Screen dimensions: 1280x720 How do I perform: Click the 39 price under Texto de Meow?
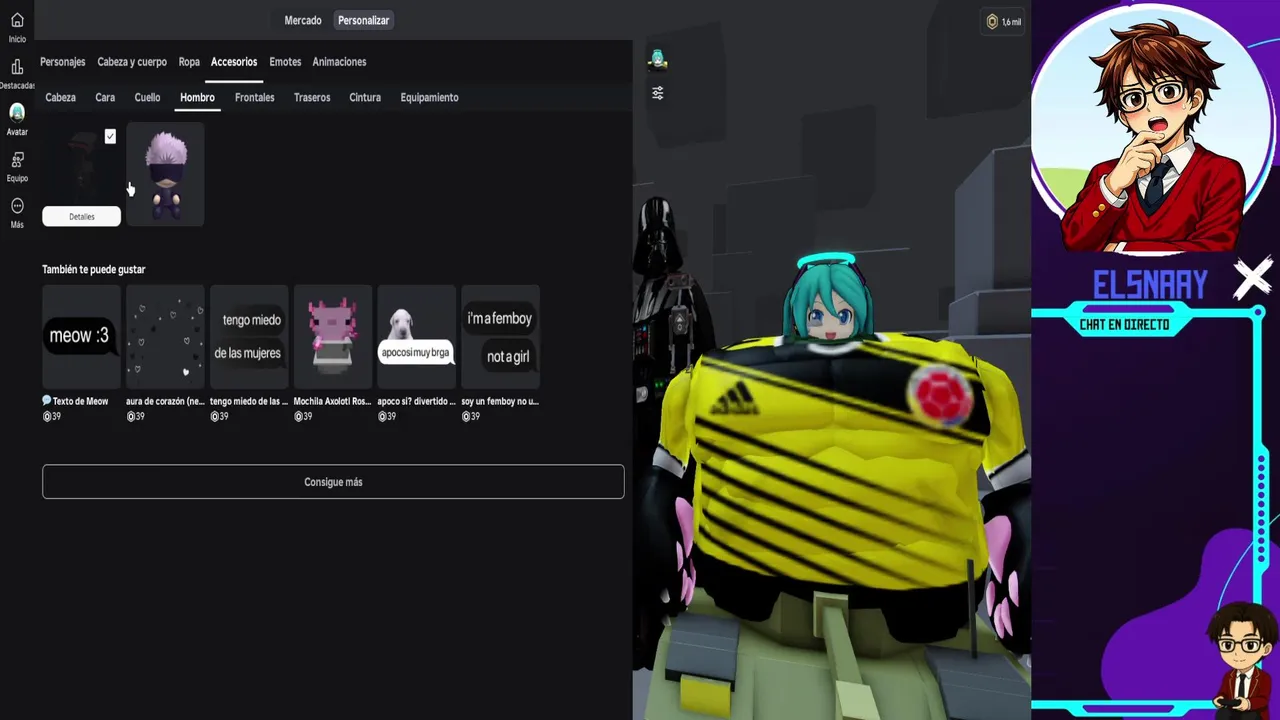pos(52,416)
